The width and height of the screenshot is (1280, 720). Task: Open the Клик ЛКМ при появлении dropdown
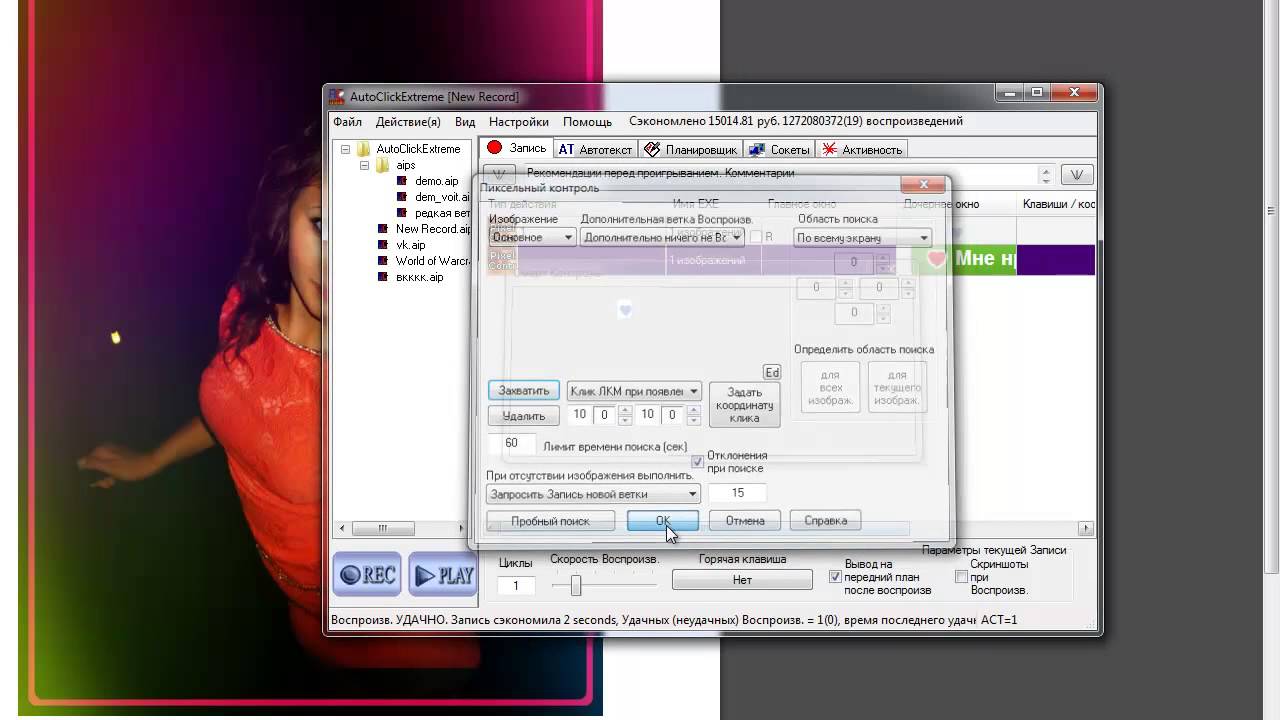(634, 391)
